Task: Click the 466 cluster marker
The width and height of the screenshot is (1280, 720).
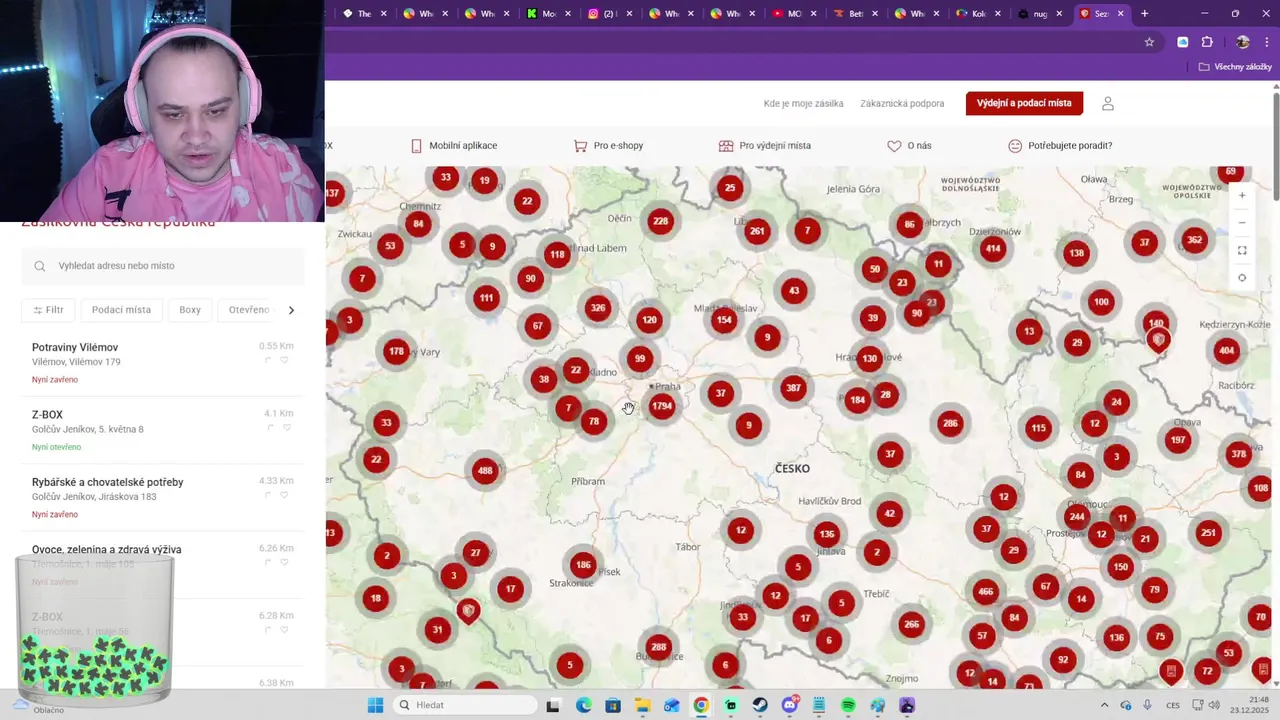Action: click(985, 592)
